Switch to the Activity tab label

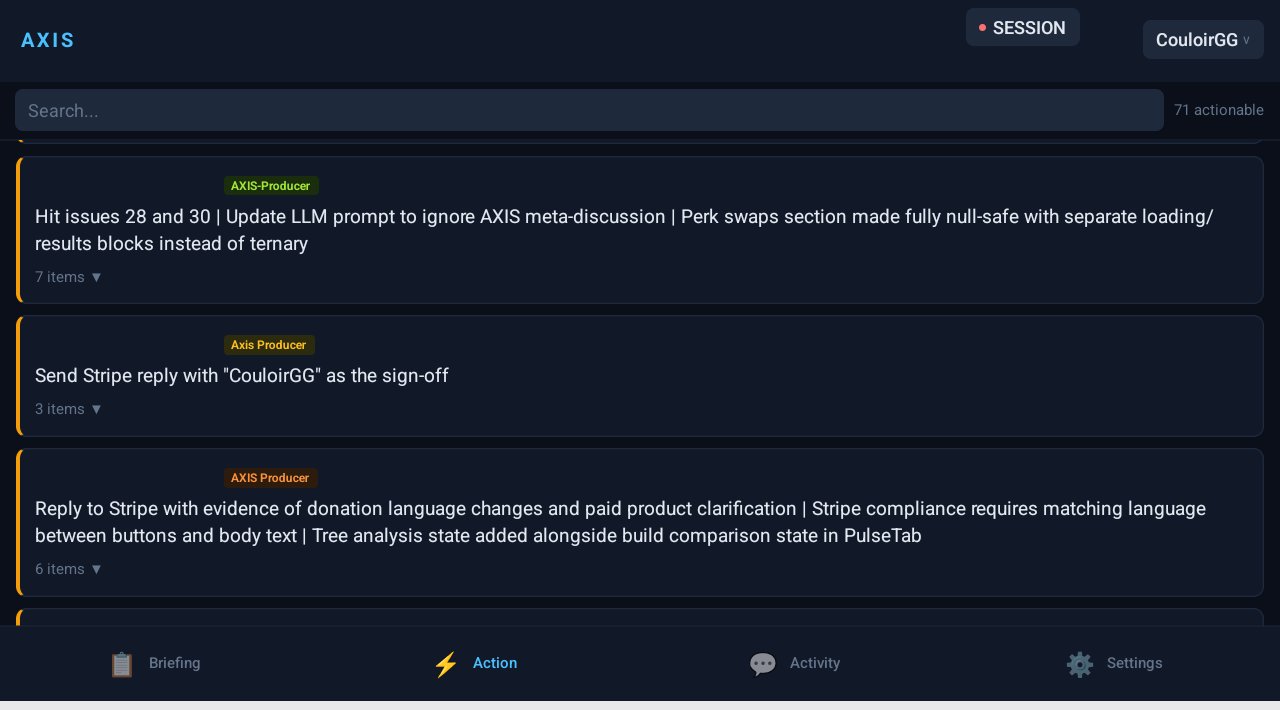[x=815, y=663]
